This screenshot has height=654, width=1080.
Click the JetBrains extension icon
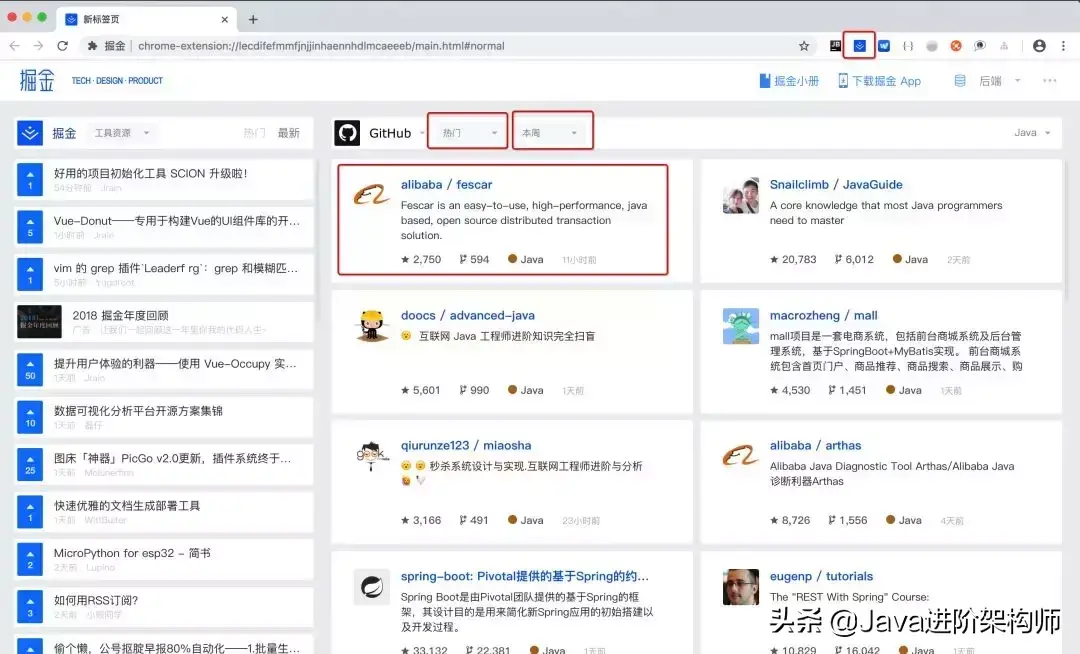point(835,46)
